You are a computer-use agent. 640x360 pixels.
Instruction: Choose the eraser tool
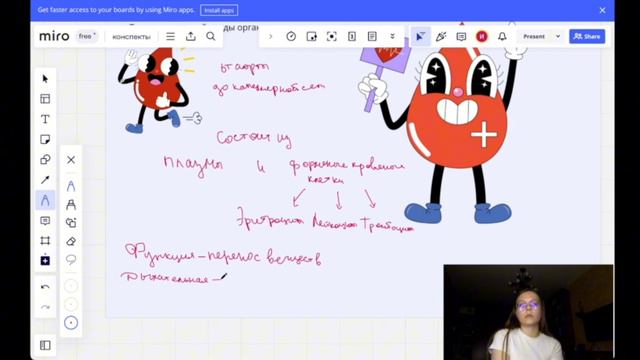coord(71,241)
